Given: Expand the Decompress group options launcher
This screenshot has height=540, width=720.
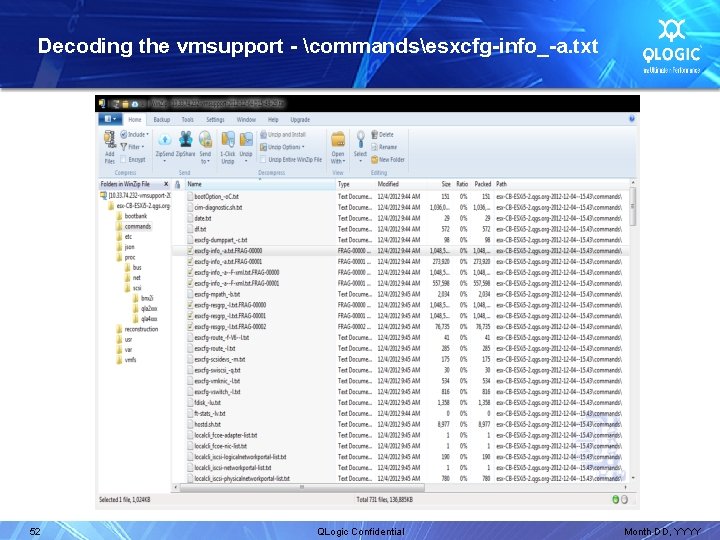Looking at the screenshot, I should pyautogui.click(x=260, y=179).
